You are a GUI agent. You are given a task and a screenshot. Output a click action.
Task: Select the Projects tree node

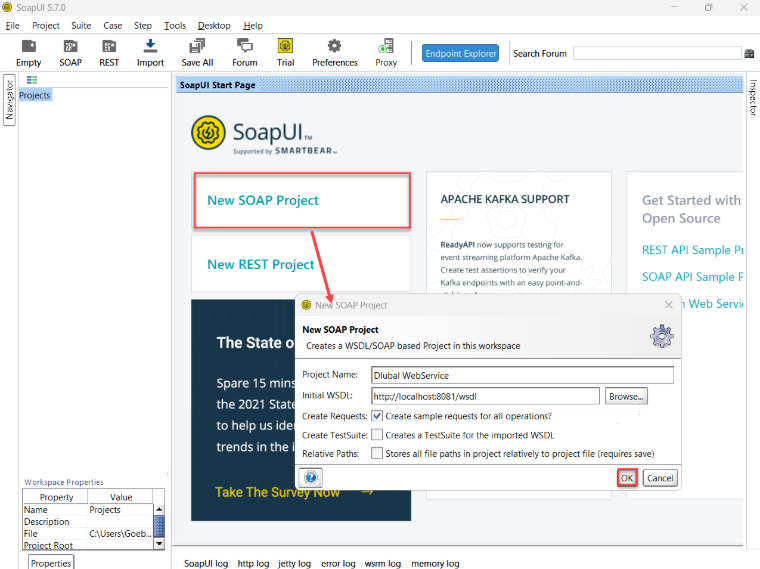[35, 95]
